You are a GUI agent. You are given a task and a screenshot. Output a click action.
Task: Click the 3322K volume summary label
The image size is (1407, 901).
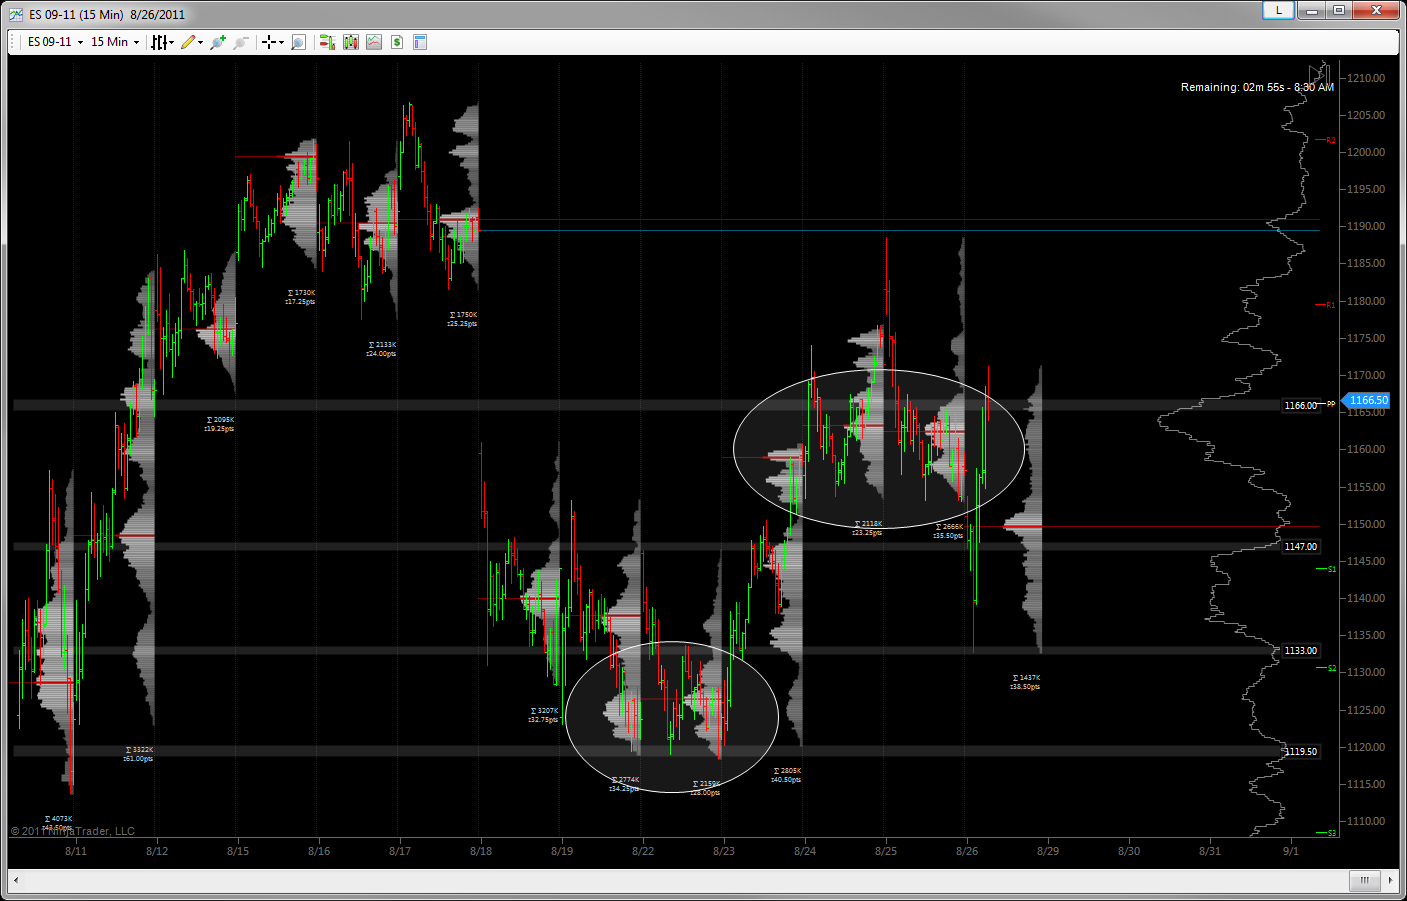tap(139, 750)
